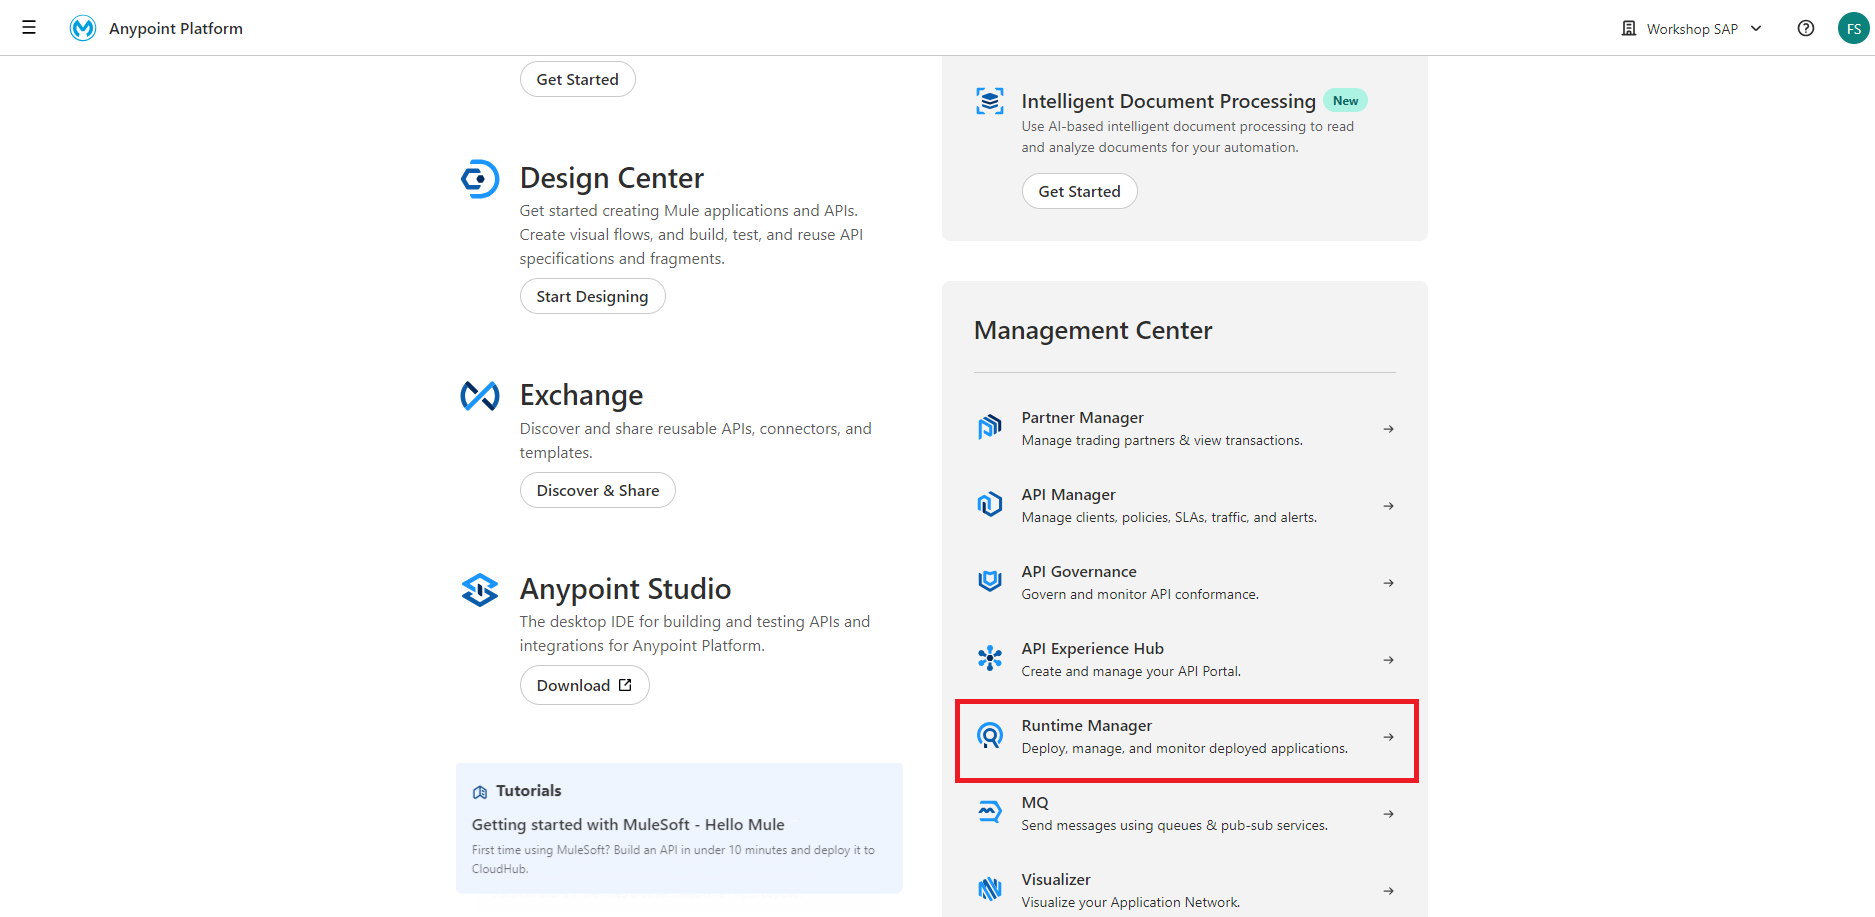Click the API Governance shield icon
The width and height of the screenshot is (1875, 917).
click(990, 582)
